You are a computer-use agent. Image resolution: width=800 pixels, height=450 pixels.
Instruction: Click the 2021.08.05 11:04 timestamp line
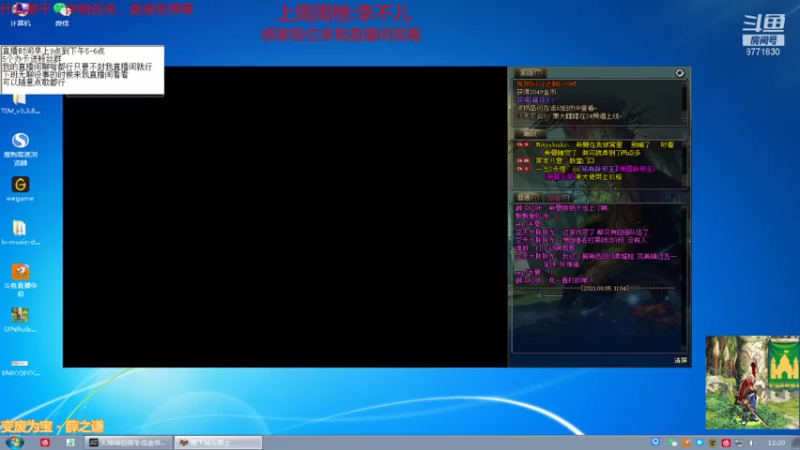pos(595,288)
